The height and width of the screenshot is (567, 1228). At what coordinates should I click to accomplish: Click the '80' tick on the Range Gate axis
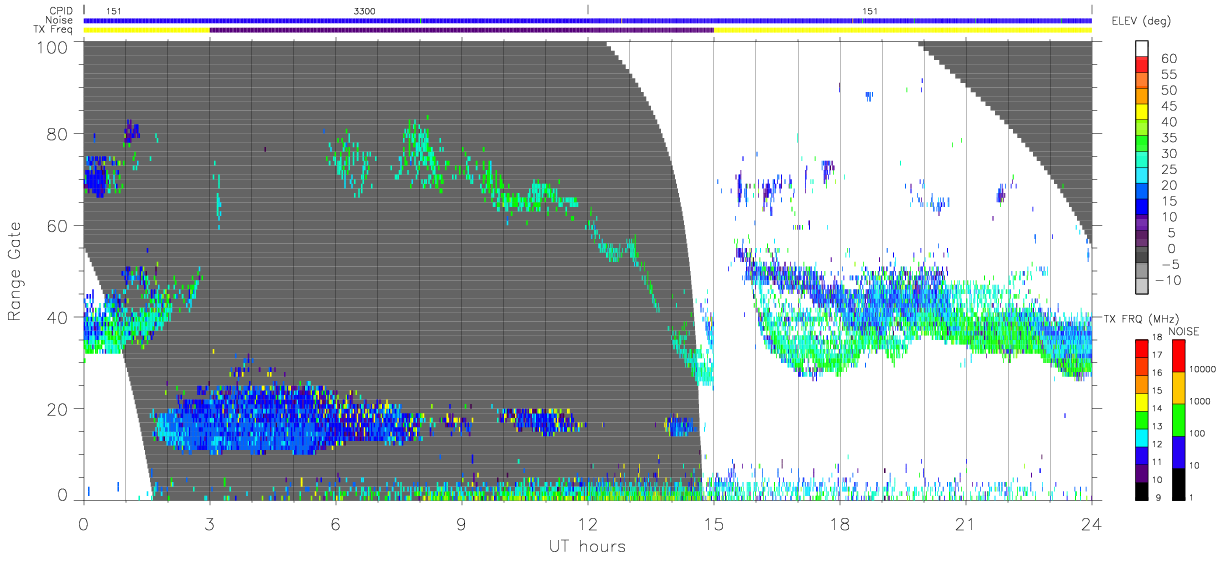[x=57, y=134]
